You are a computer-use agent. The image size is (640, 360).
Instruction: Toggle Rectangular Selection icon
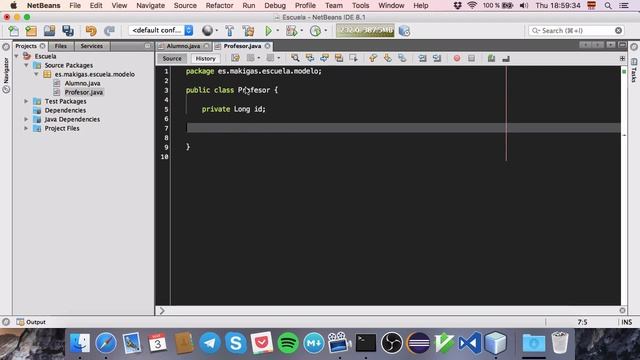(353, 58)
